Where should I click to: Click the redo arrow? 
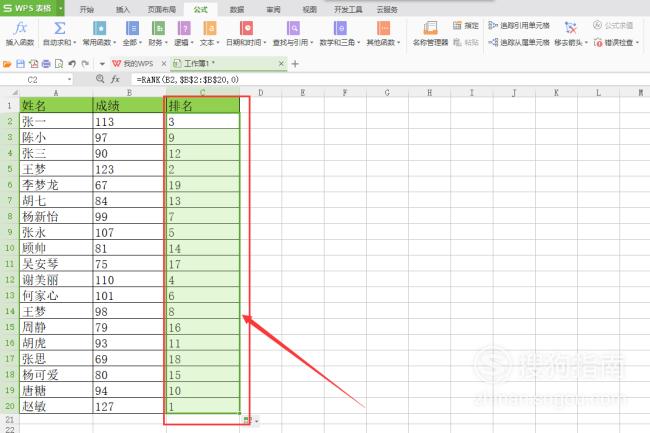pyautogui.click(x=85, y=64)
